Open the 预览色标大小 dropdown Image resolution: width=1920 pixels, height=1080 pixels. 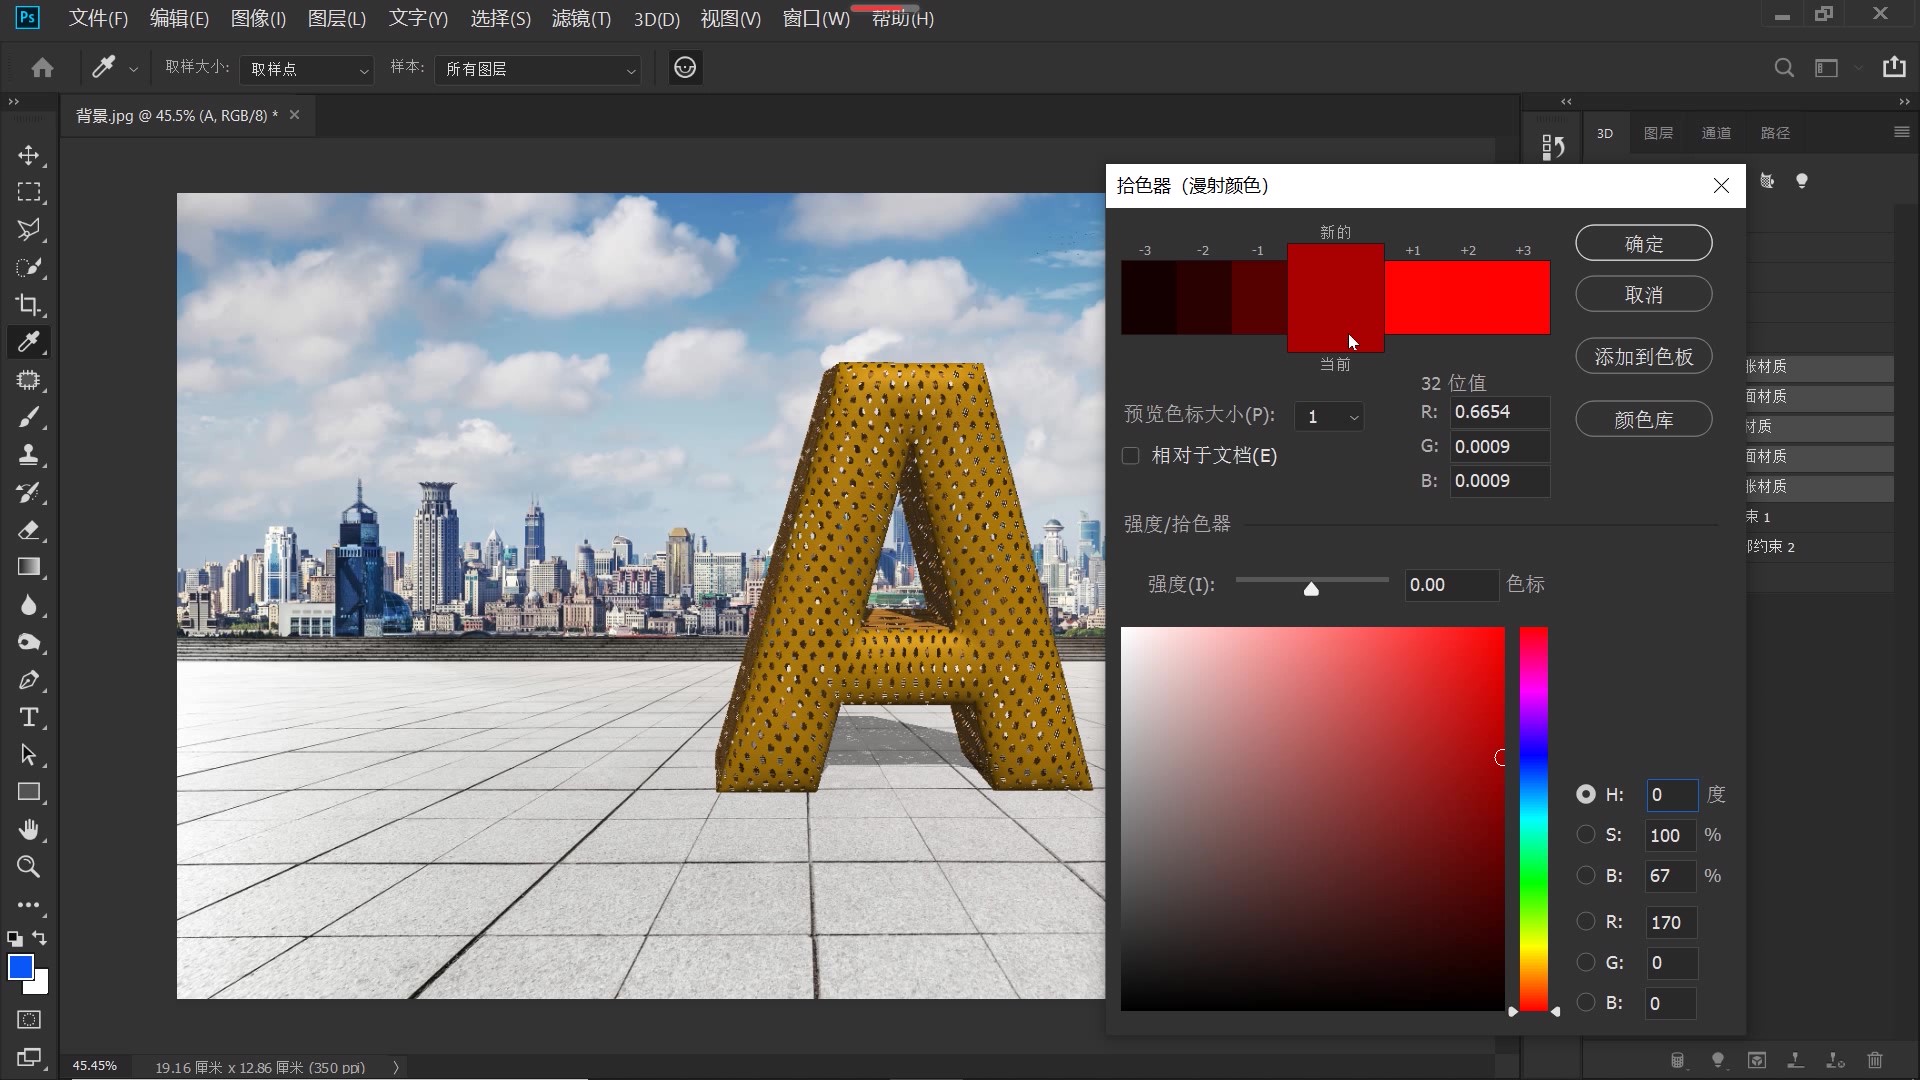[x=1329, y=417]
